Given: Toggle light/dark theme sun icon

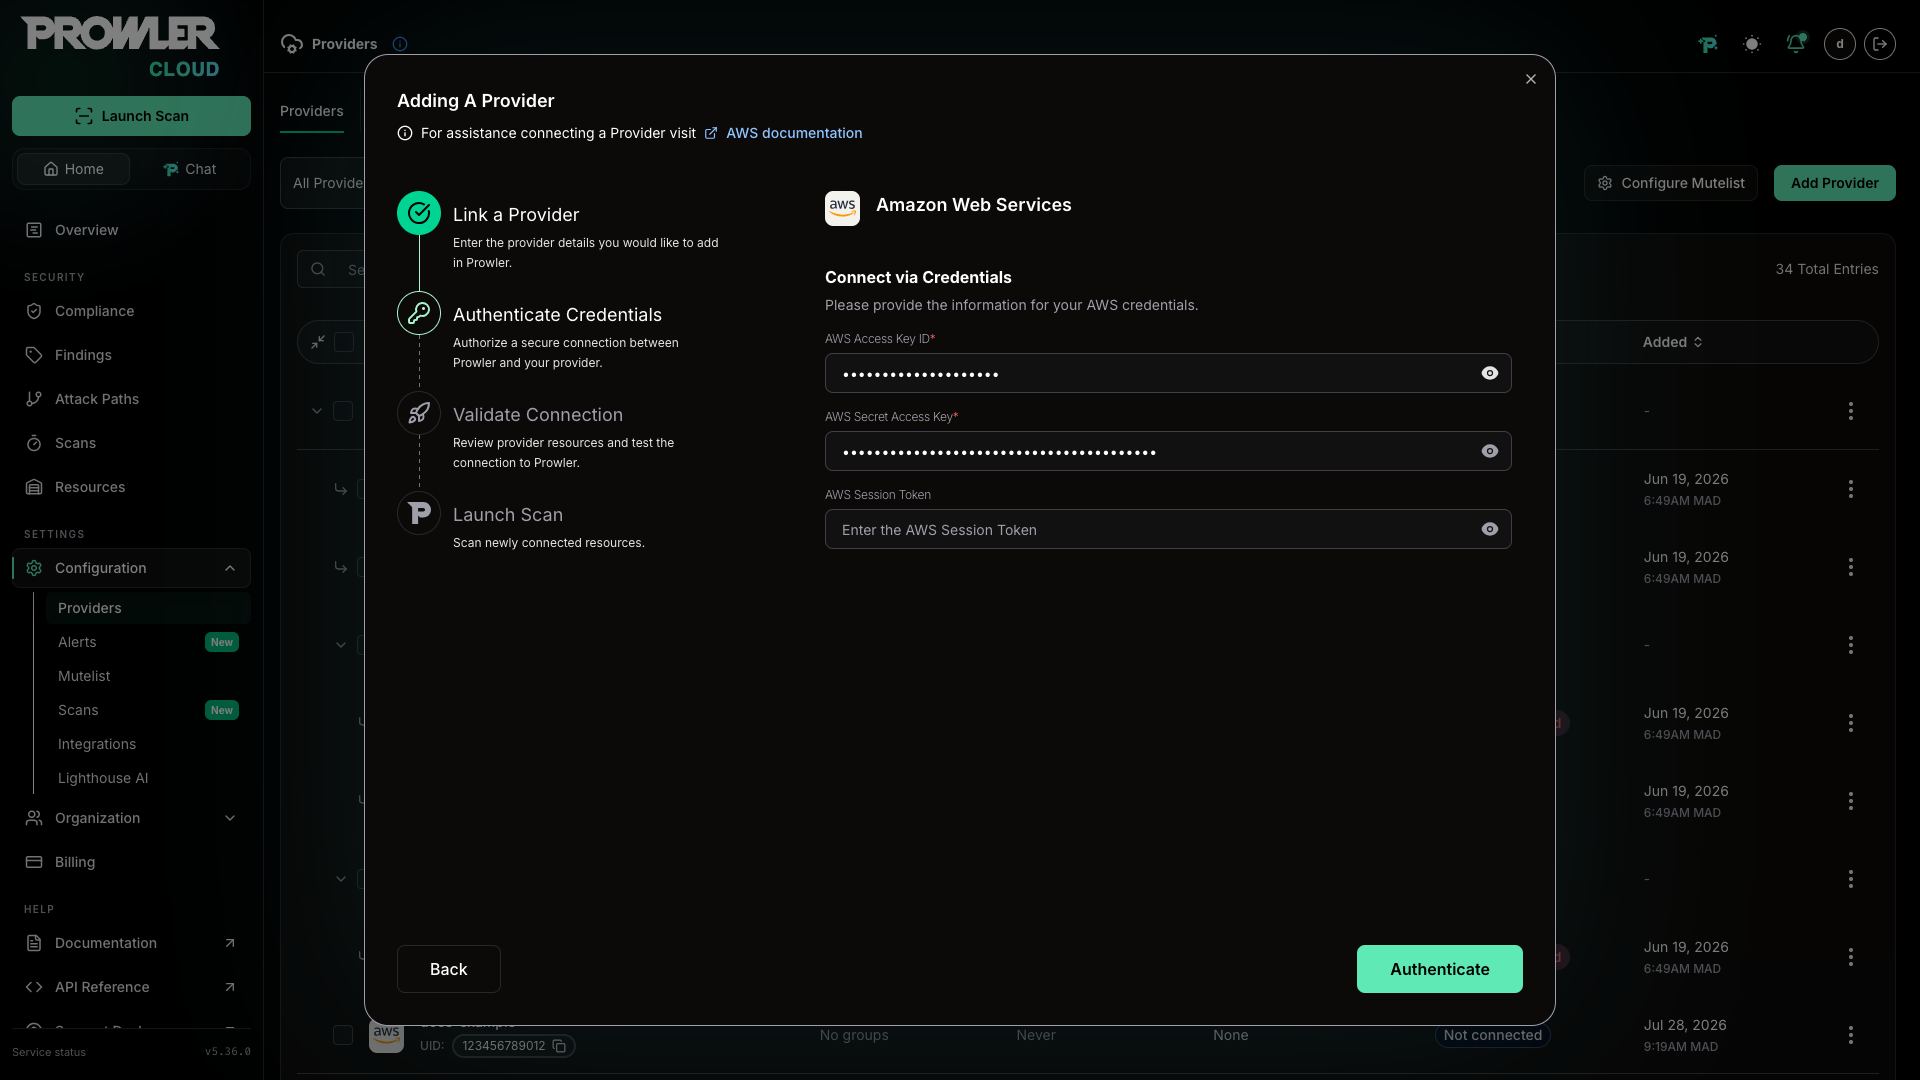Looking at the screenshot, I should click(1752, 44).
